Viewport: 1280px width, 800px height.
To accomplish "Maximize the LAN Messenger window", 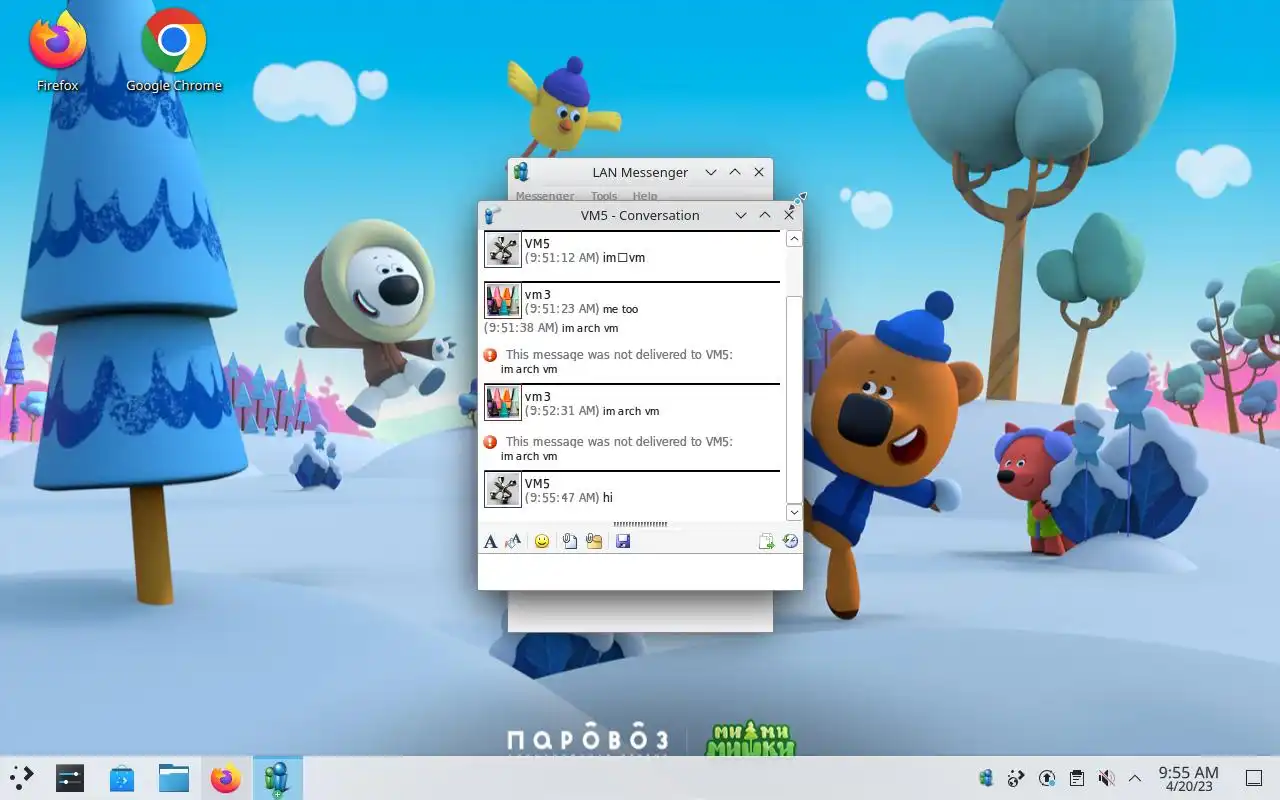I will coord(735,172).
